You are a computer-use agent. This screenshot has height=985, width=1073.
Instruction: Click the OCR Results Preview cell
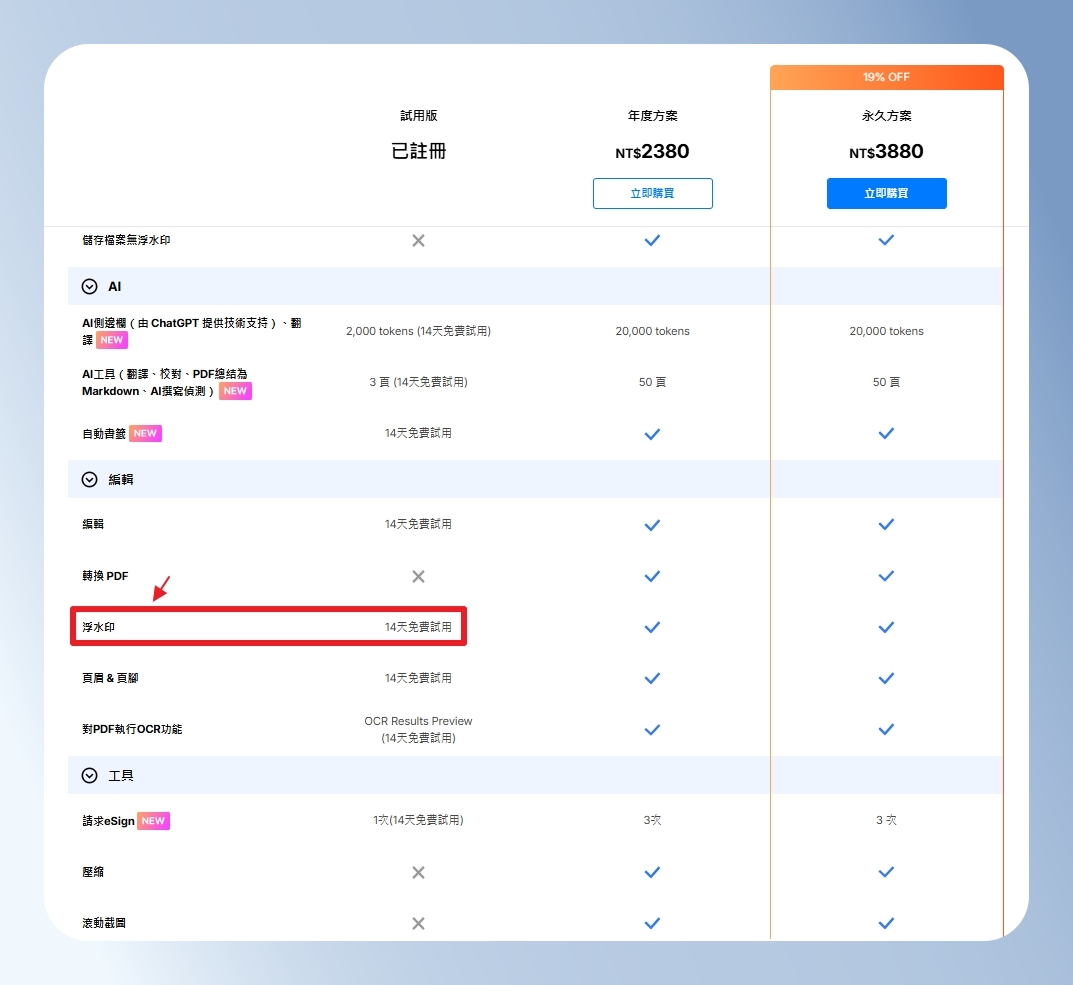coord(418,729)
